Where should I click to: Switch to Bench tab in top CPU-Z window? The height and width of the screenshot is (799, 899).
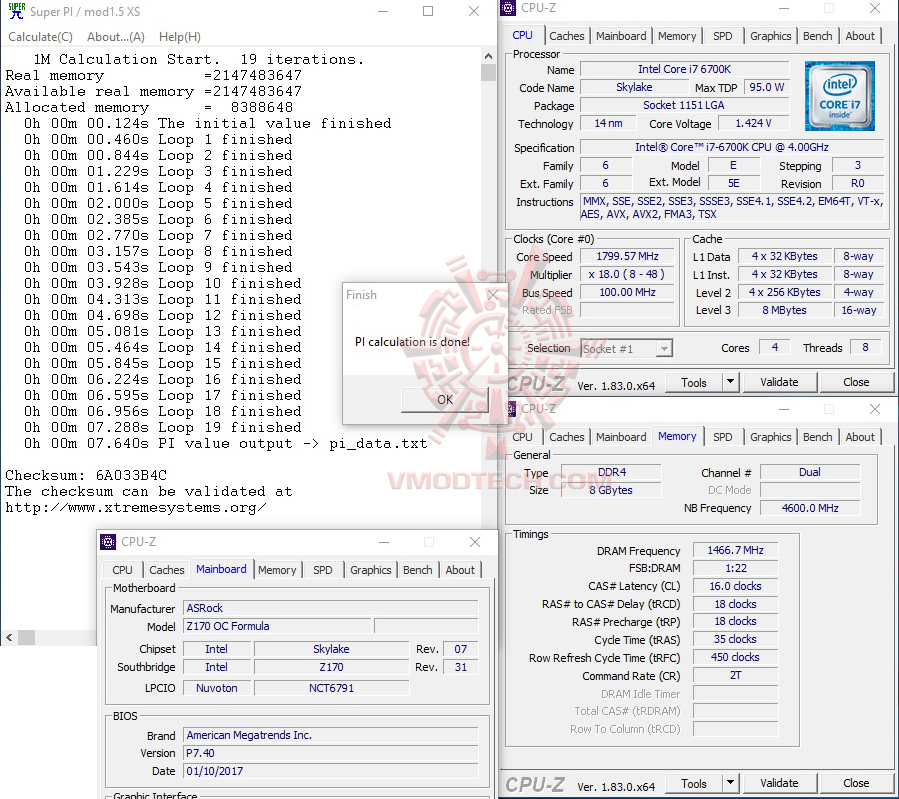pos(817,36)
